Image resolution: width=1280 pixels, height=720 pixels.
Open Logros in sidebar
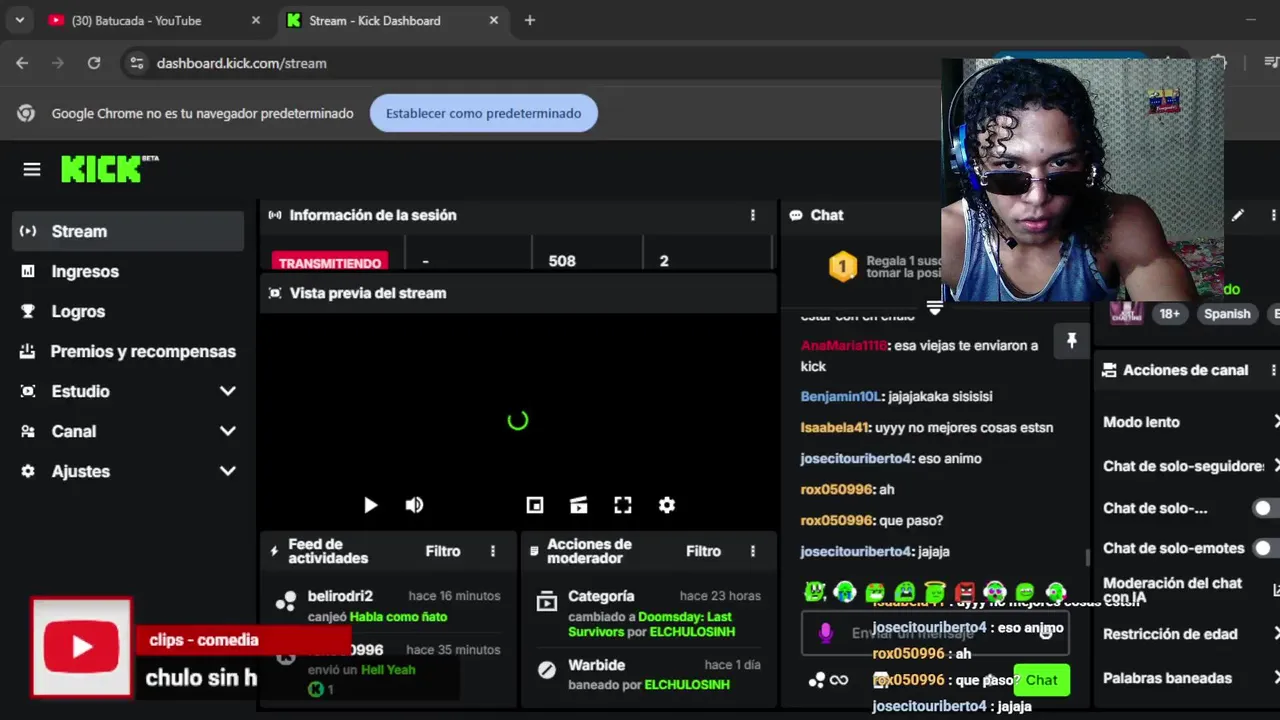[x=128, y=311]
